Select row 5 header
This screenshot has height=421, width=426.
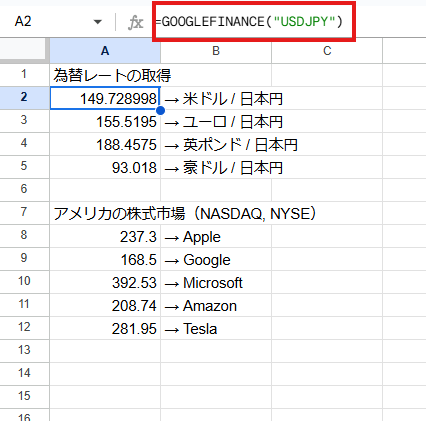pos(24,166)
